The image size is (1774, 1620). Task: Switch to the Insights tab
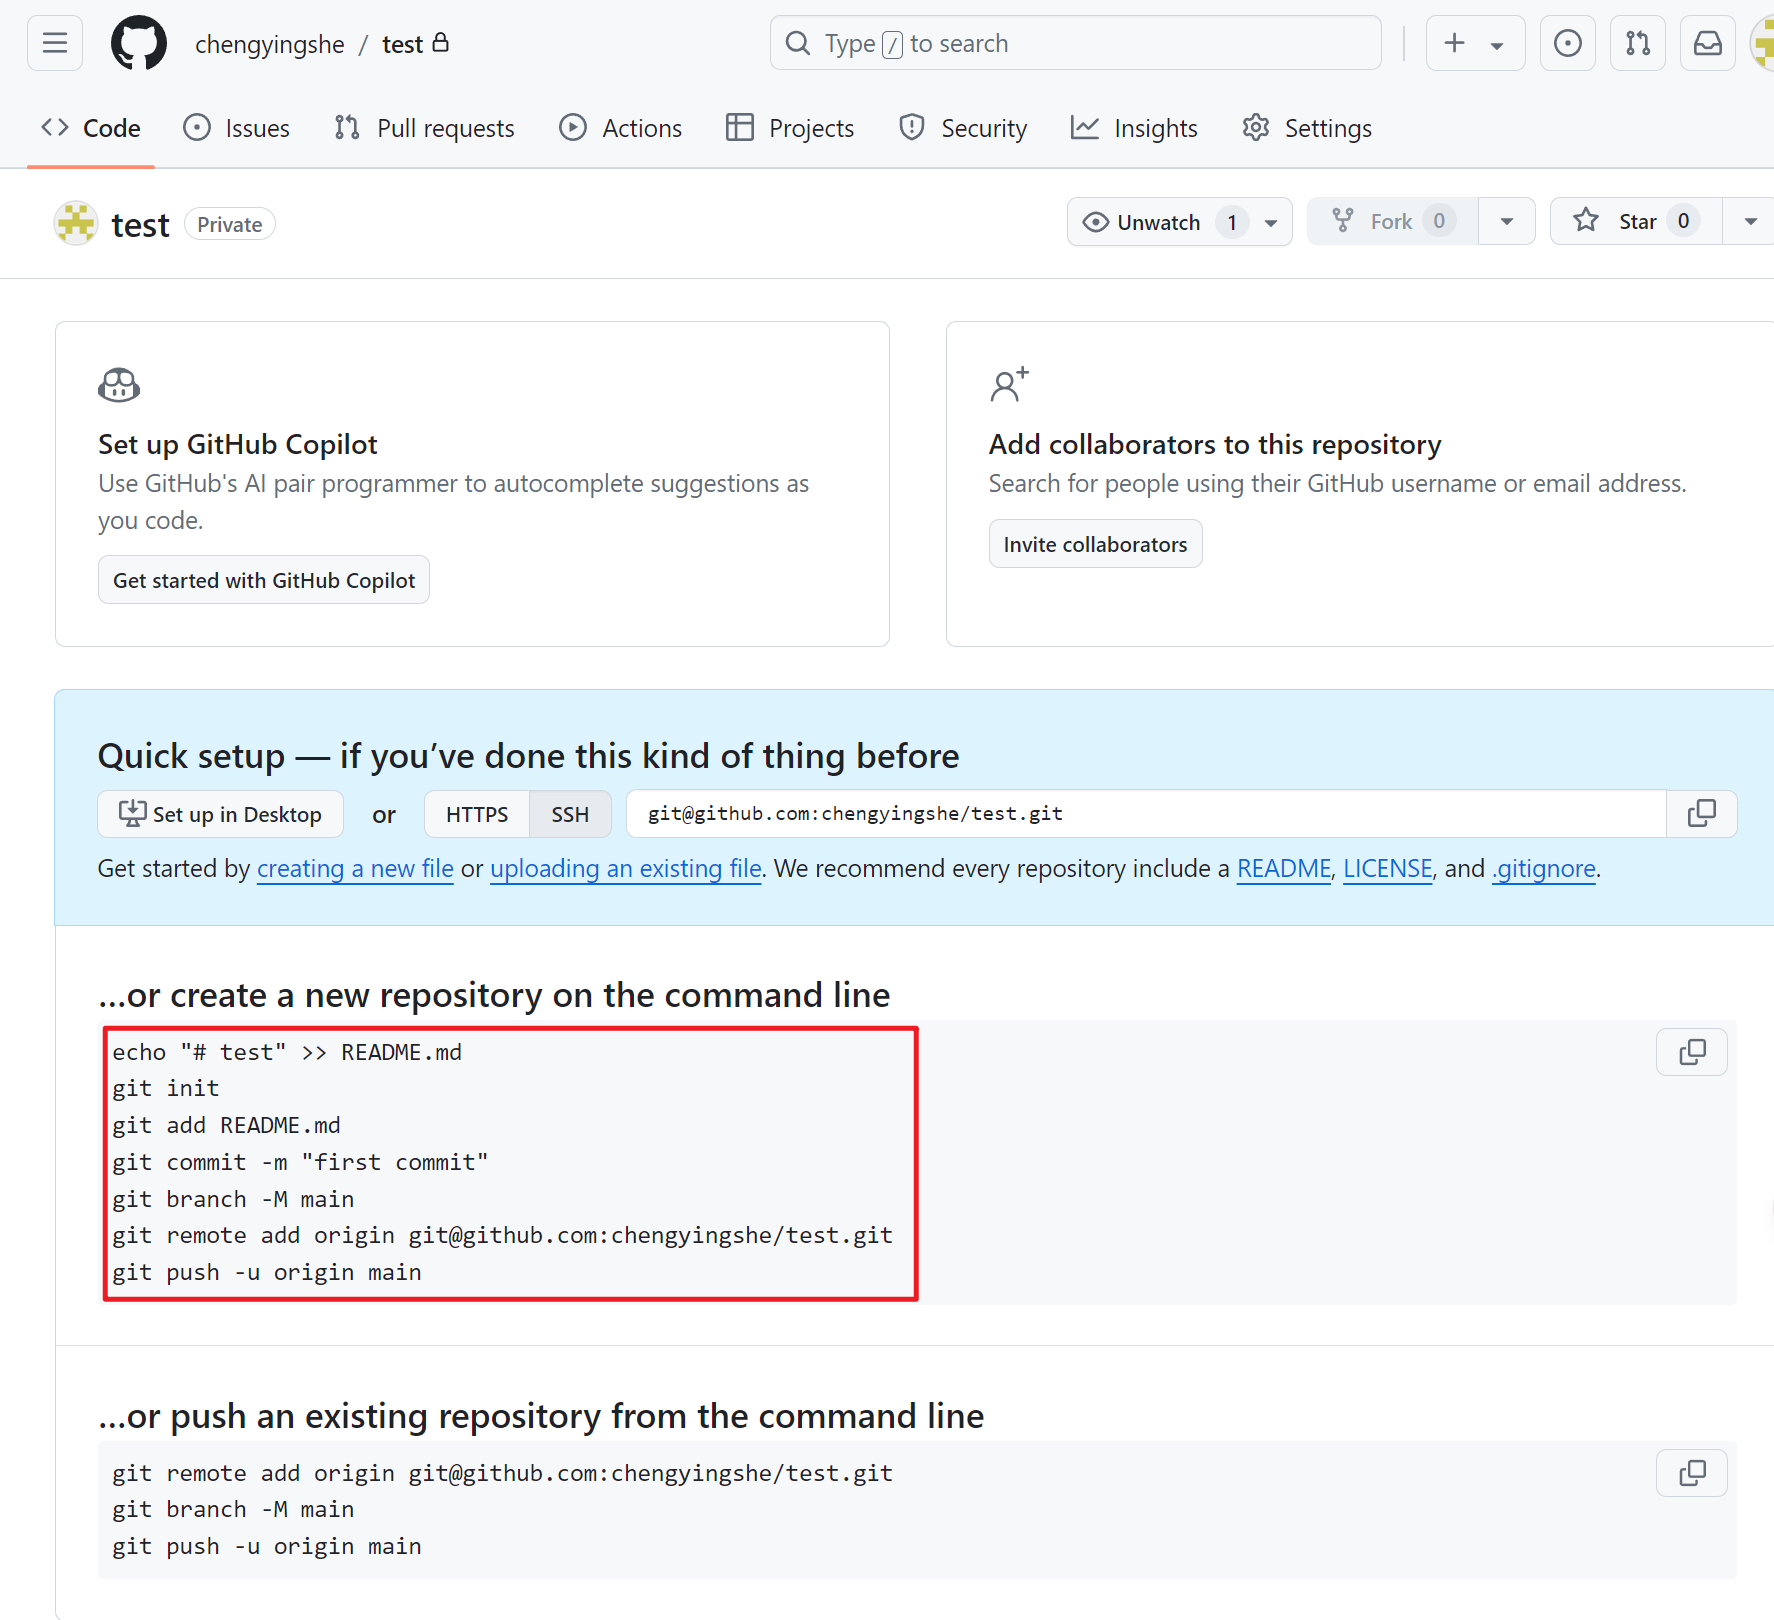(x=1134, y=128)
